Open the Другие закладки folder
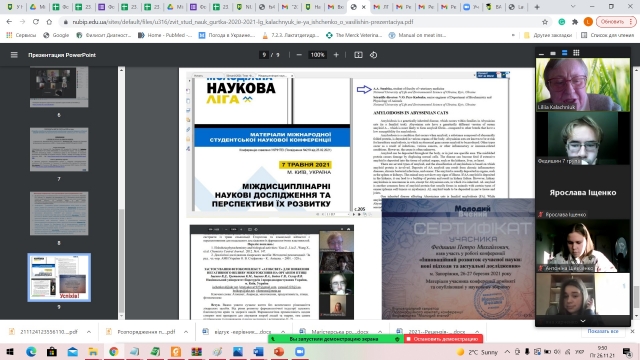The width and height of the screenshot is (640, 360). pyautogui.click(x=548, y=35)
